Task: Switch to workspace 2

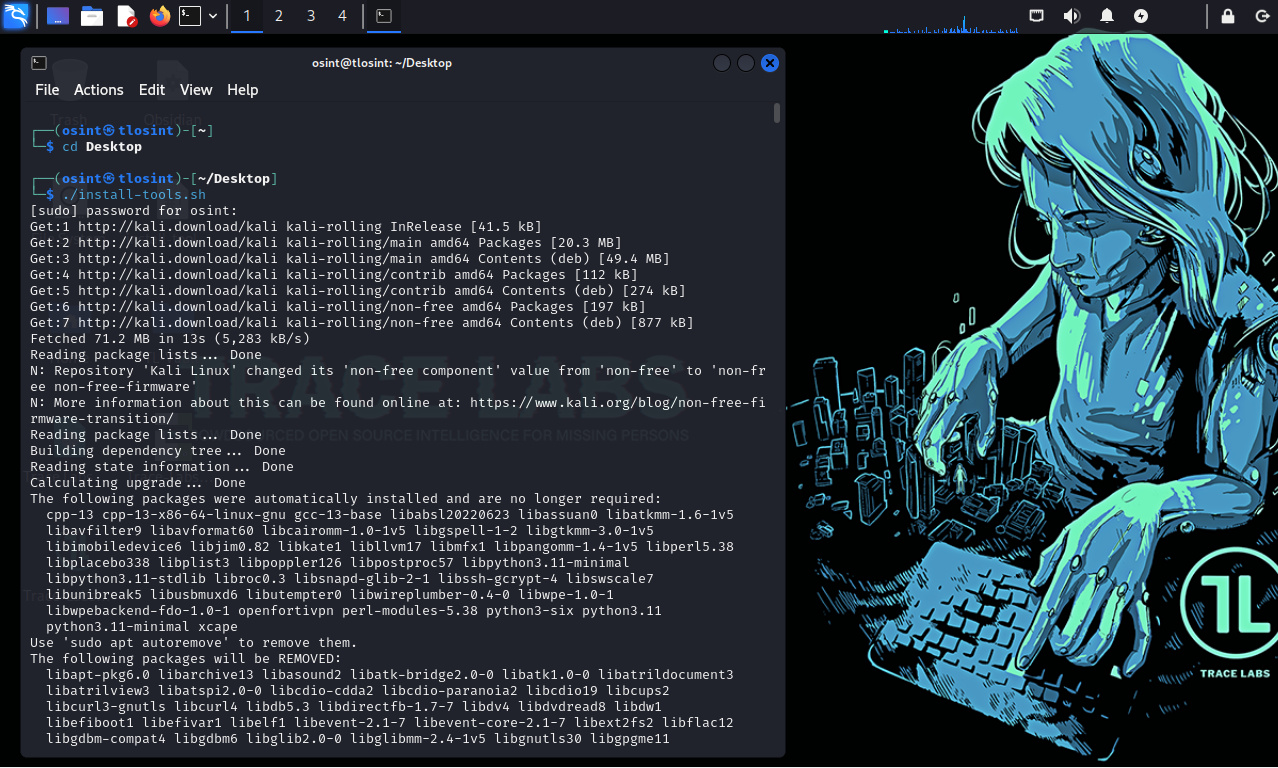Action: click(279, 16)
